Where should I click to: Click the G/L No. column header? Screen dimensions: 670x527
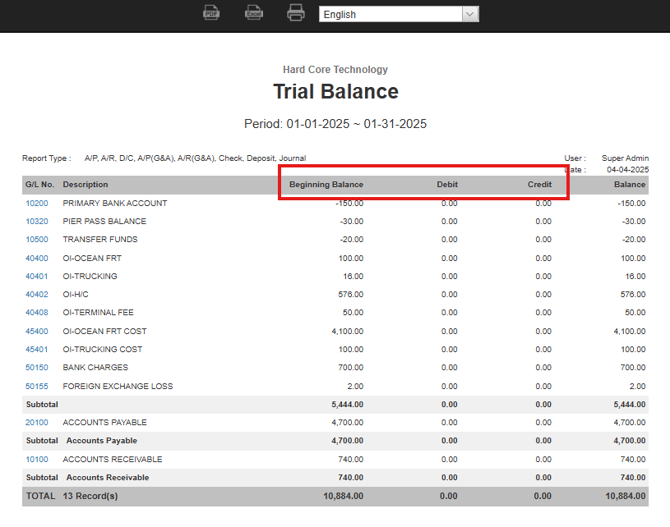click(40, 185)
